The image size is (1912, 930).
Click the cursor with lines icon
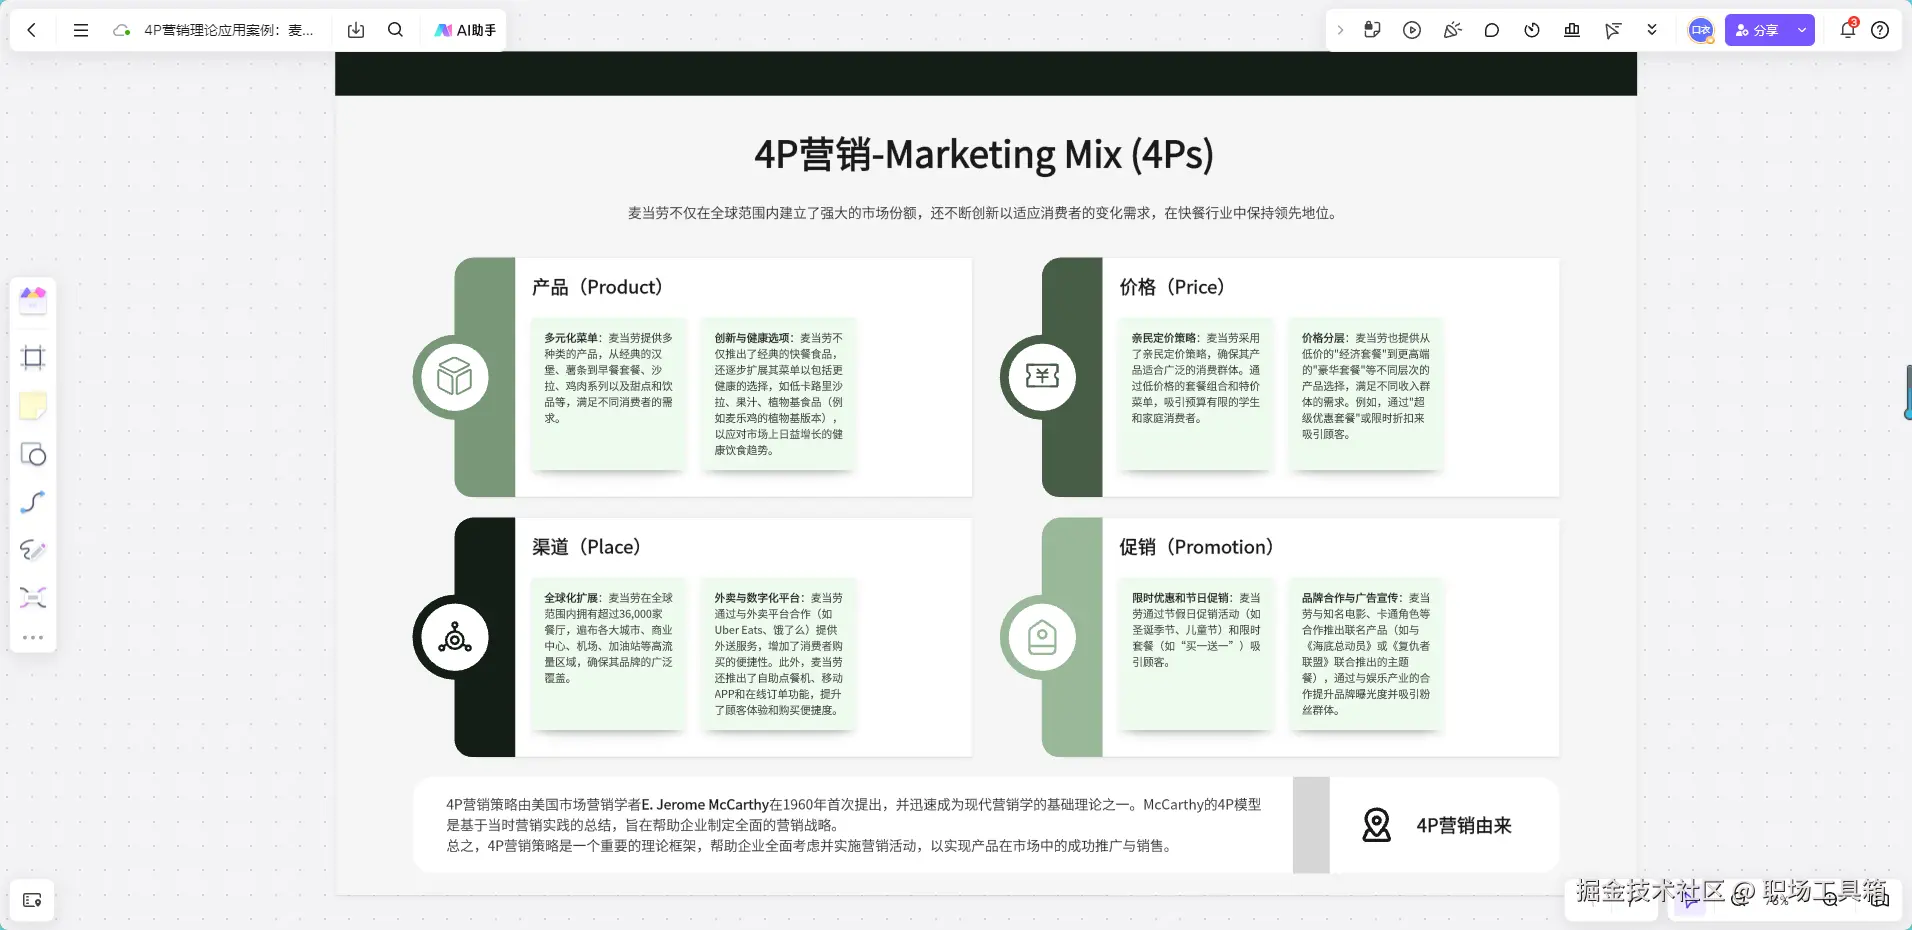point(1612,30)
